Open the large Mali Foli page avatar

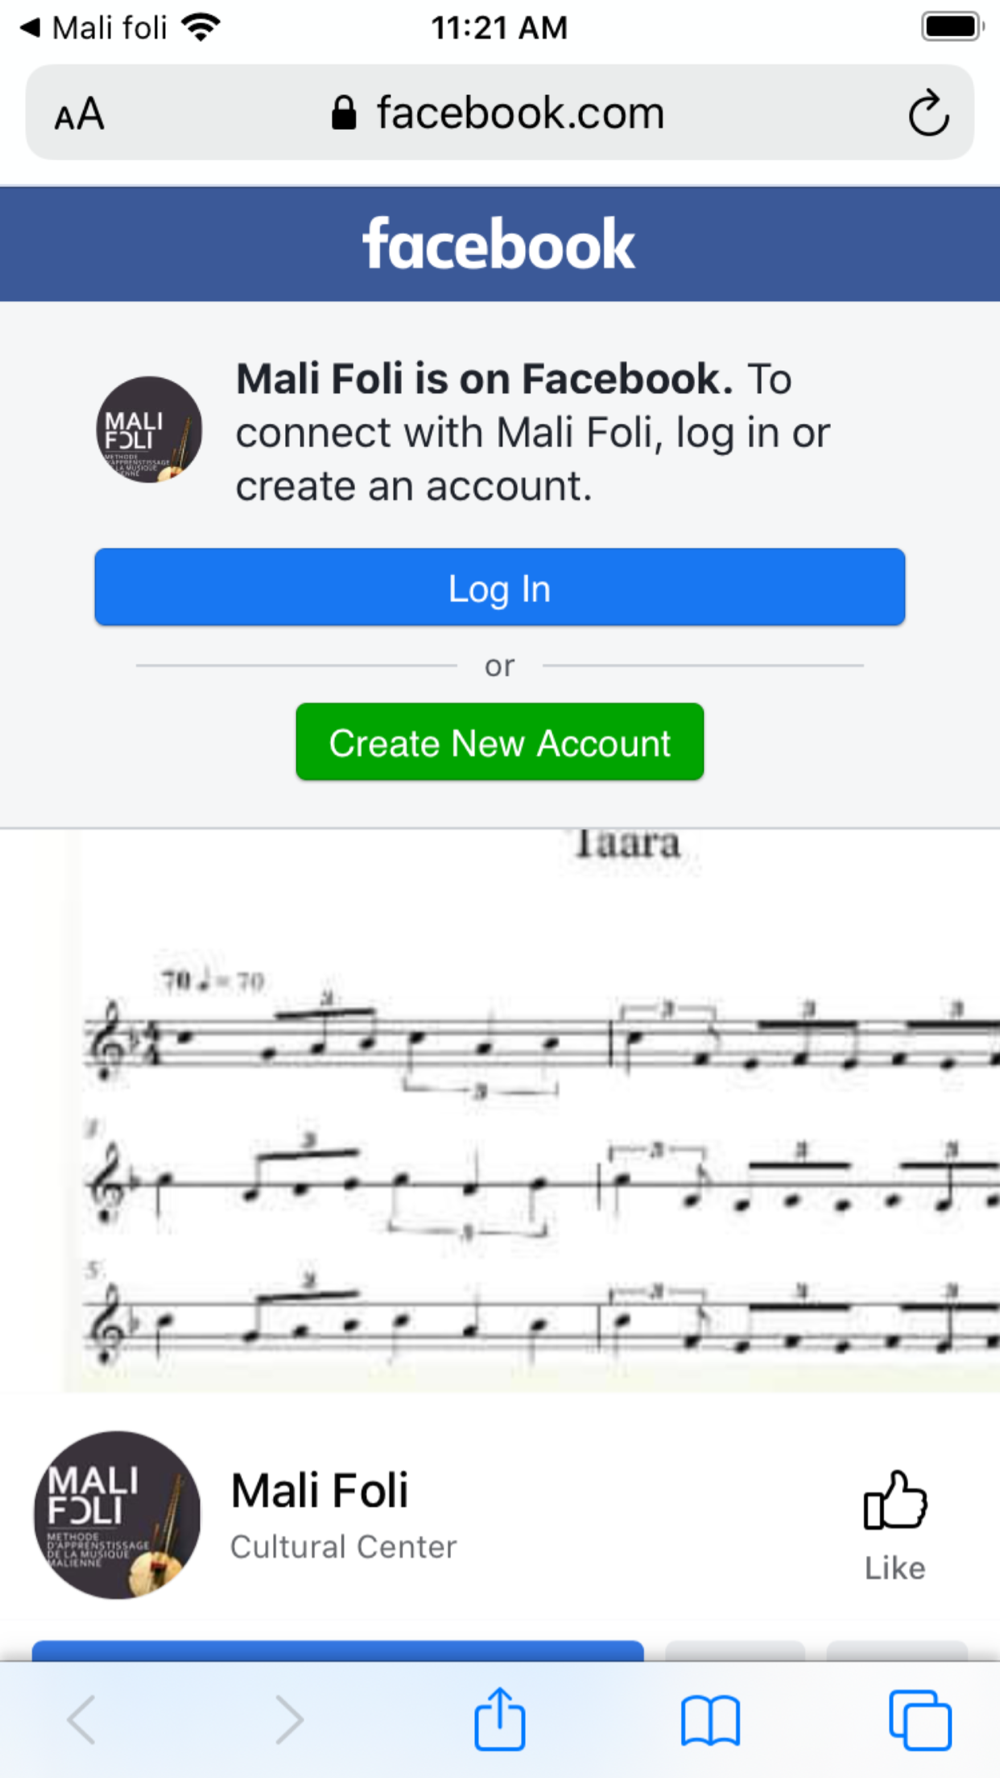click(x=117, y=1515)
